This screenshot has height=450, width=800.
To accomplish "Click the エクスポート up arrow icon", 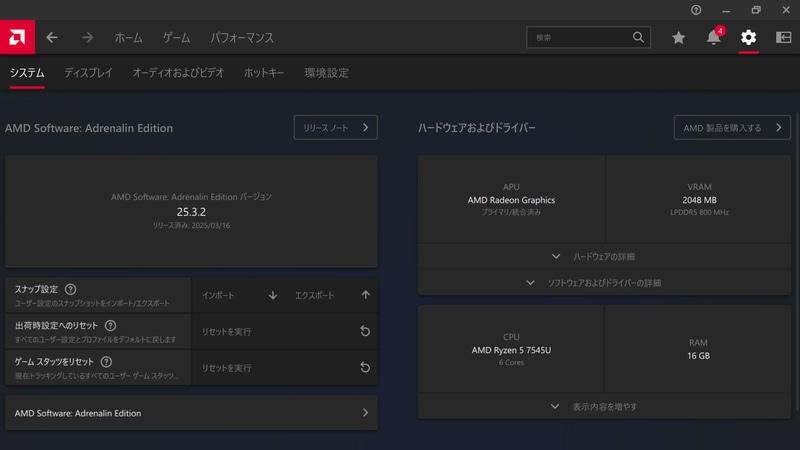I will (365, 295).
